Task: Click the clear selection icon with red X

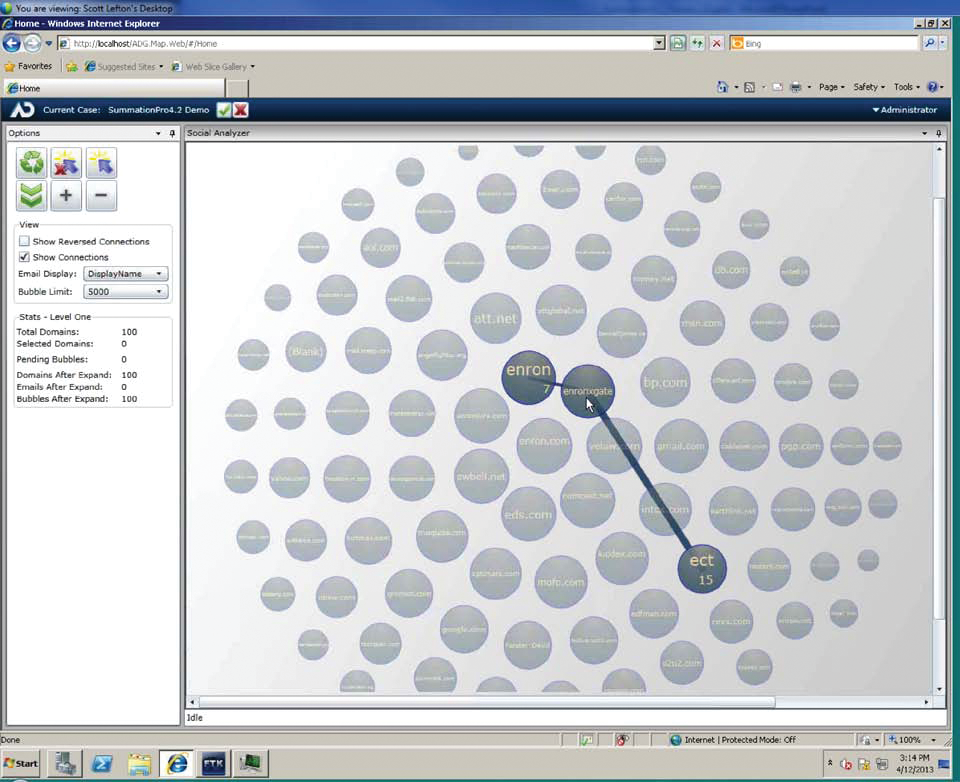Action: click(66, 162)
